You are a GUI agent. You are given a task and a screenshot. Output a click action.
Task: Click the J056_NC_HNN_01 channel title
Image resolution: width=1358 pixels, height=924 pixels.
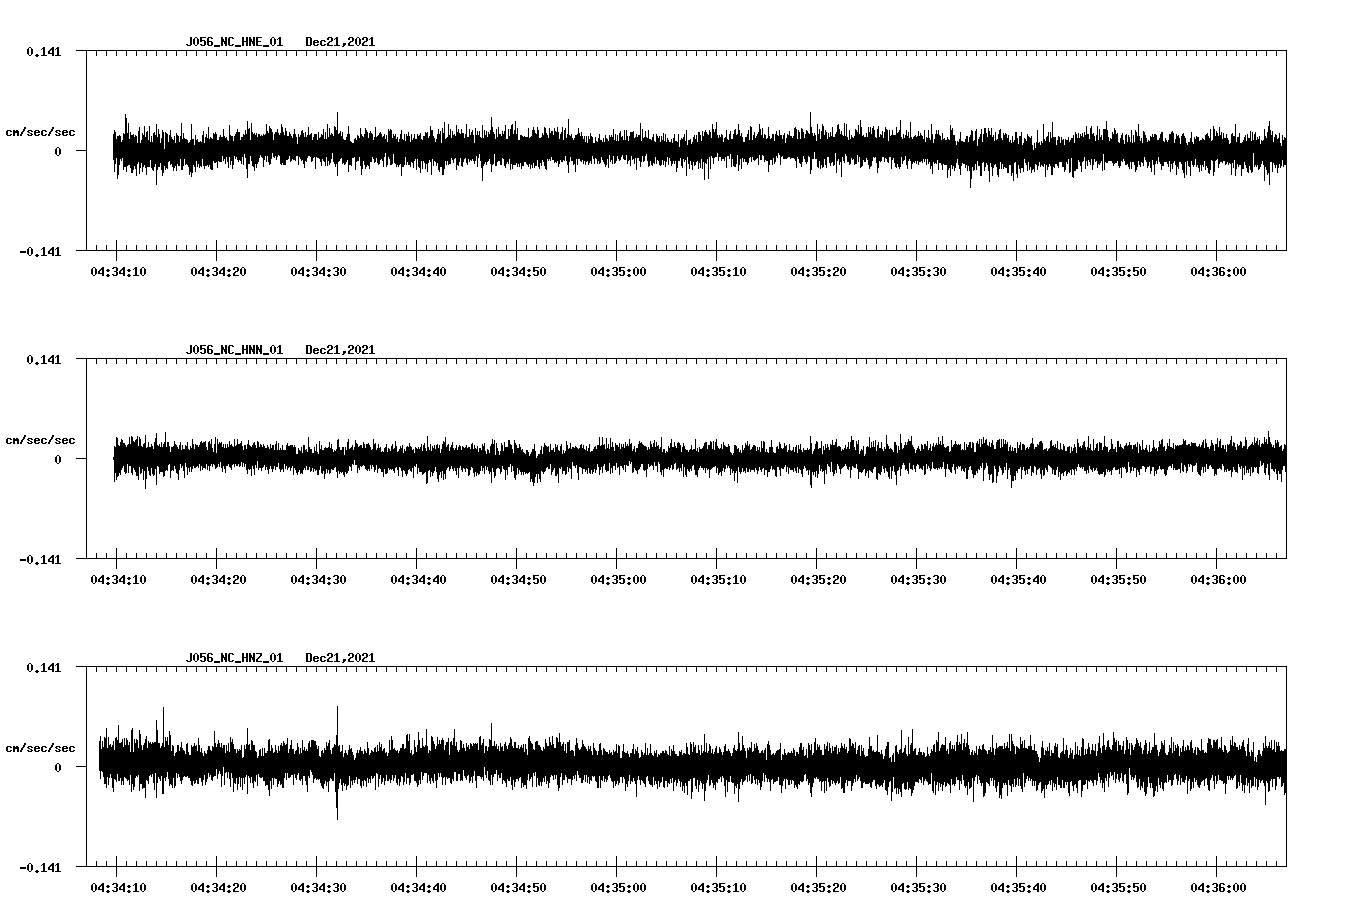coord(234,350)
